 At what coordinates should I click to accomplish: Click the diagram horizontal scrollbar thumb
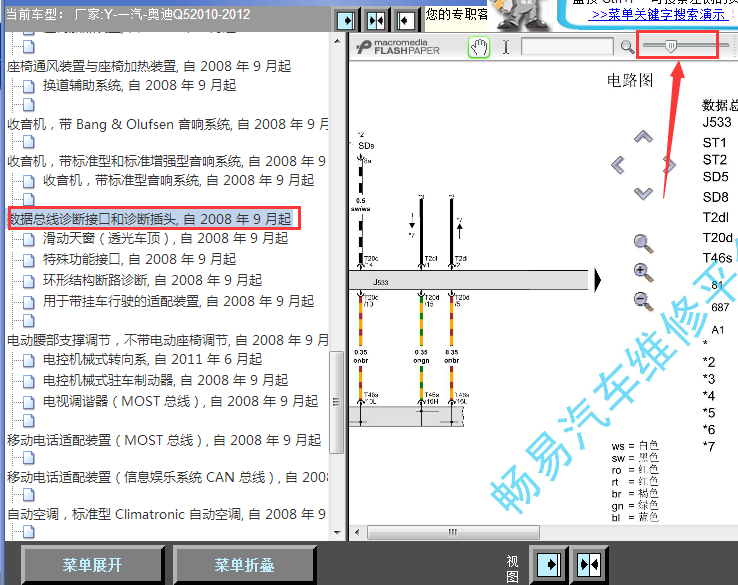click(453, 532)
